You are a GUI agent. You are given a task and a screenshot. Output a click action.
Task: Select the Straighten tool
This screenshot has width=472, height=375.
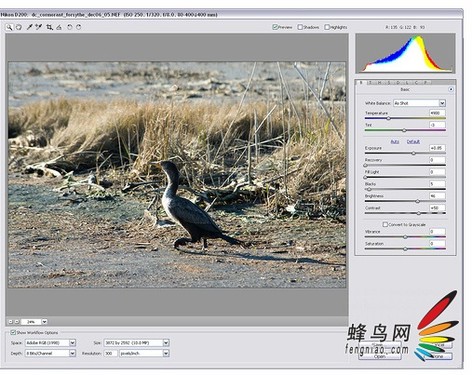[x=59, y=27]
